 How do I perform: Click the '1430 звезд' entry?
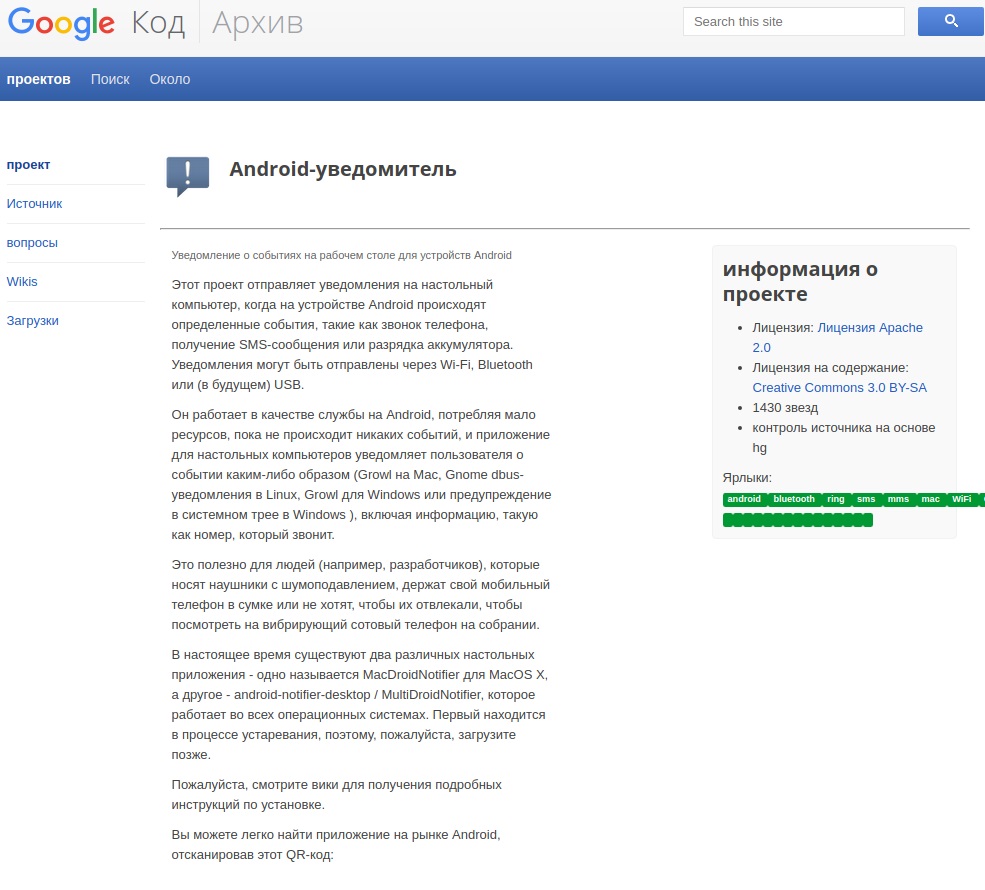[x=785, y=408]
